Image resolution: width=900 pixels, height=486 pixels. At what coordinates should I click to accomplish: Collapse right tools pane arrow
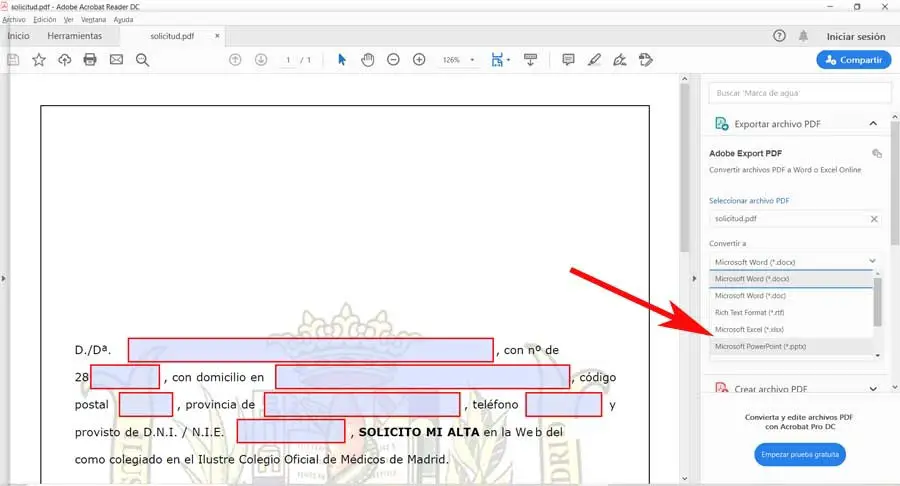(694, 278)
